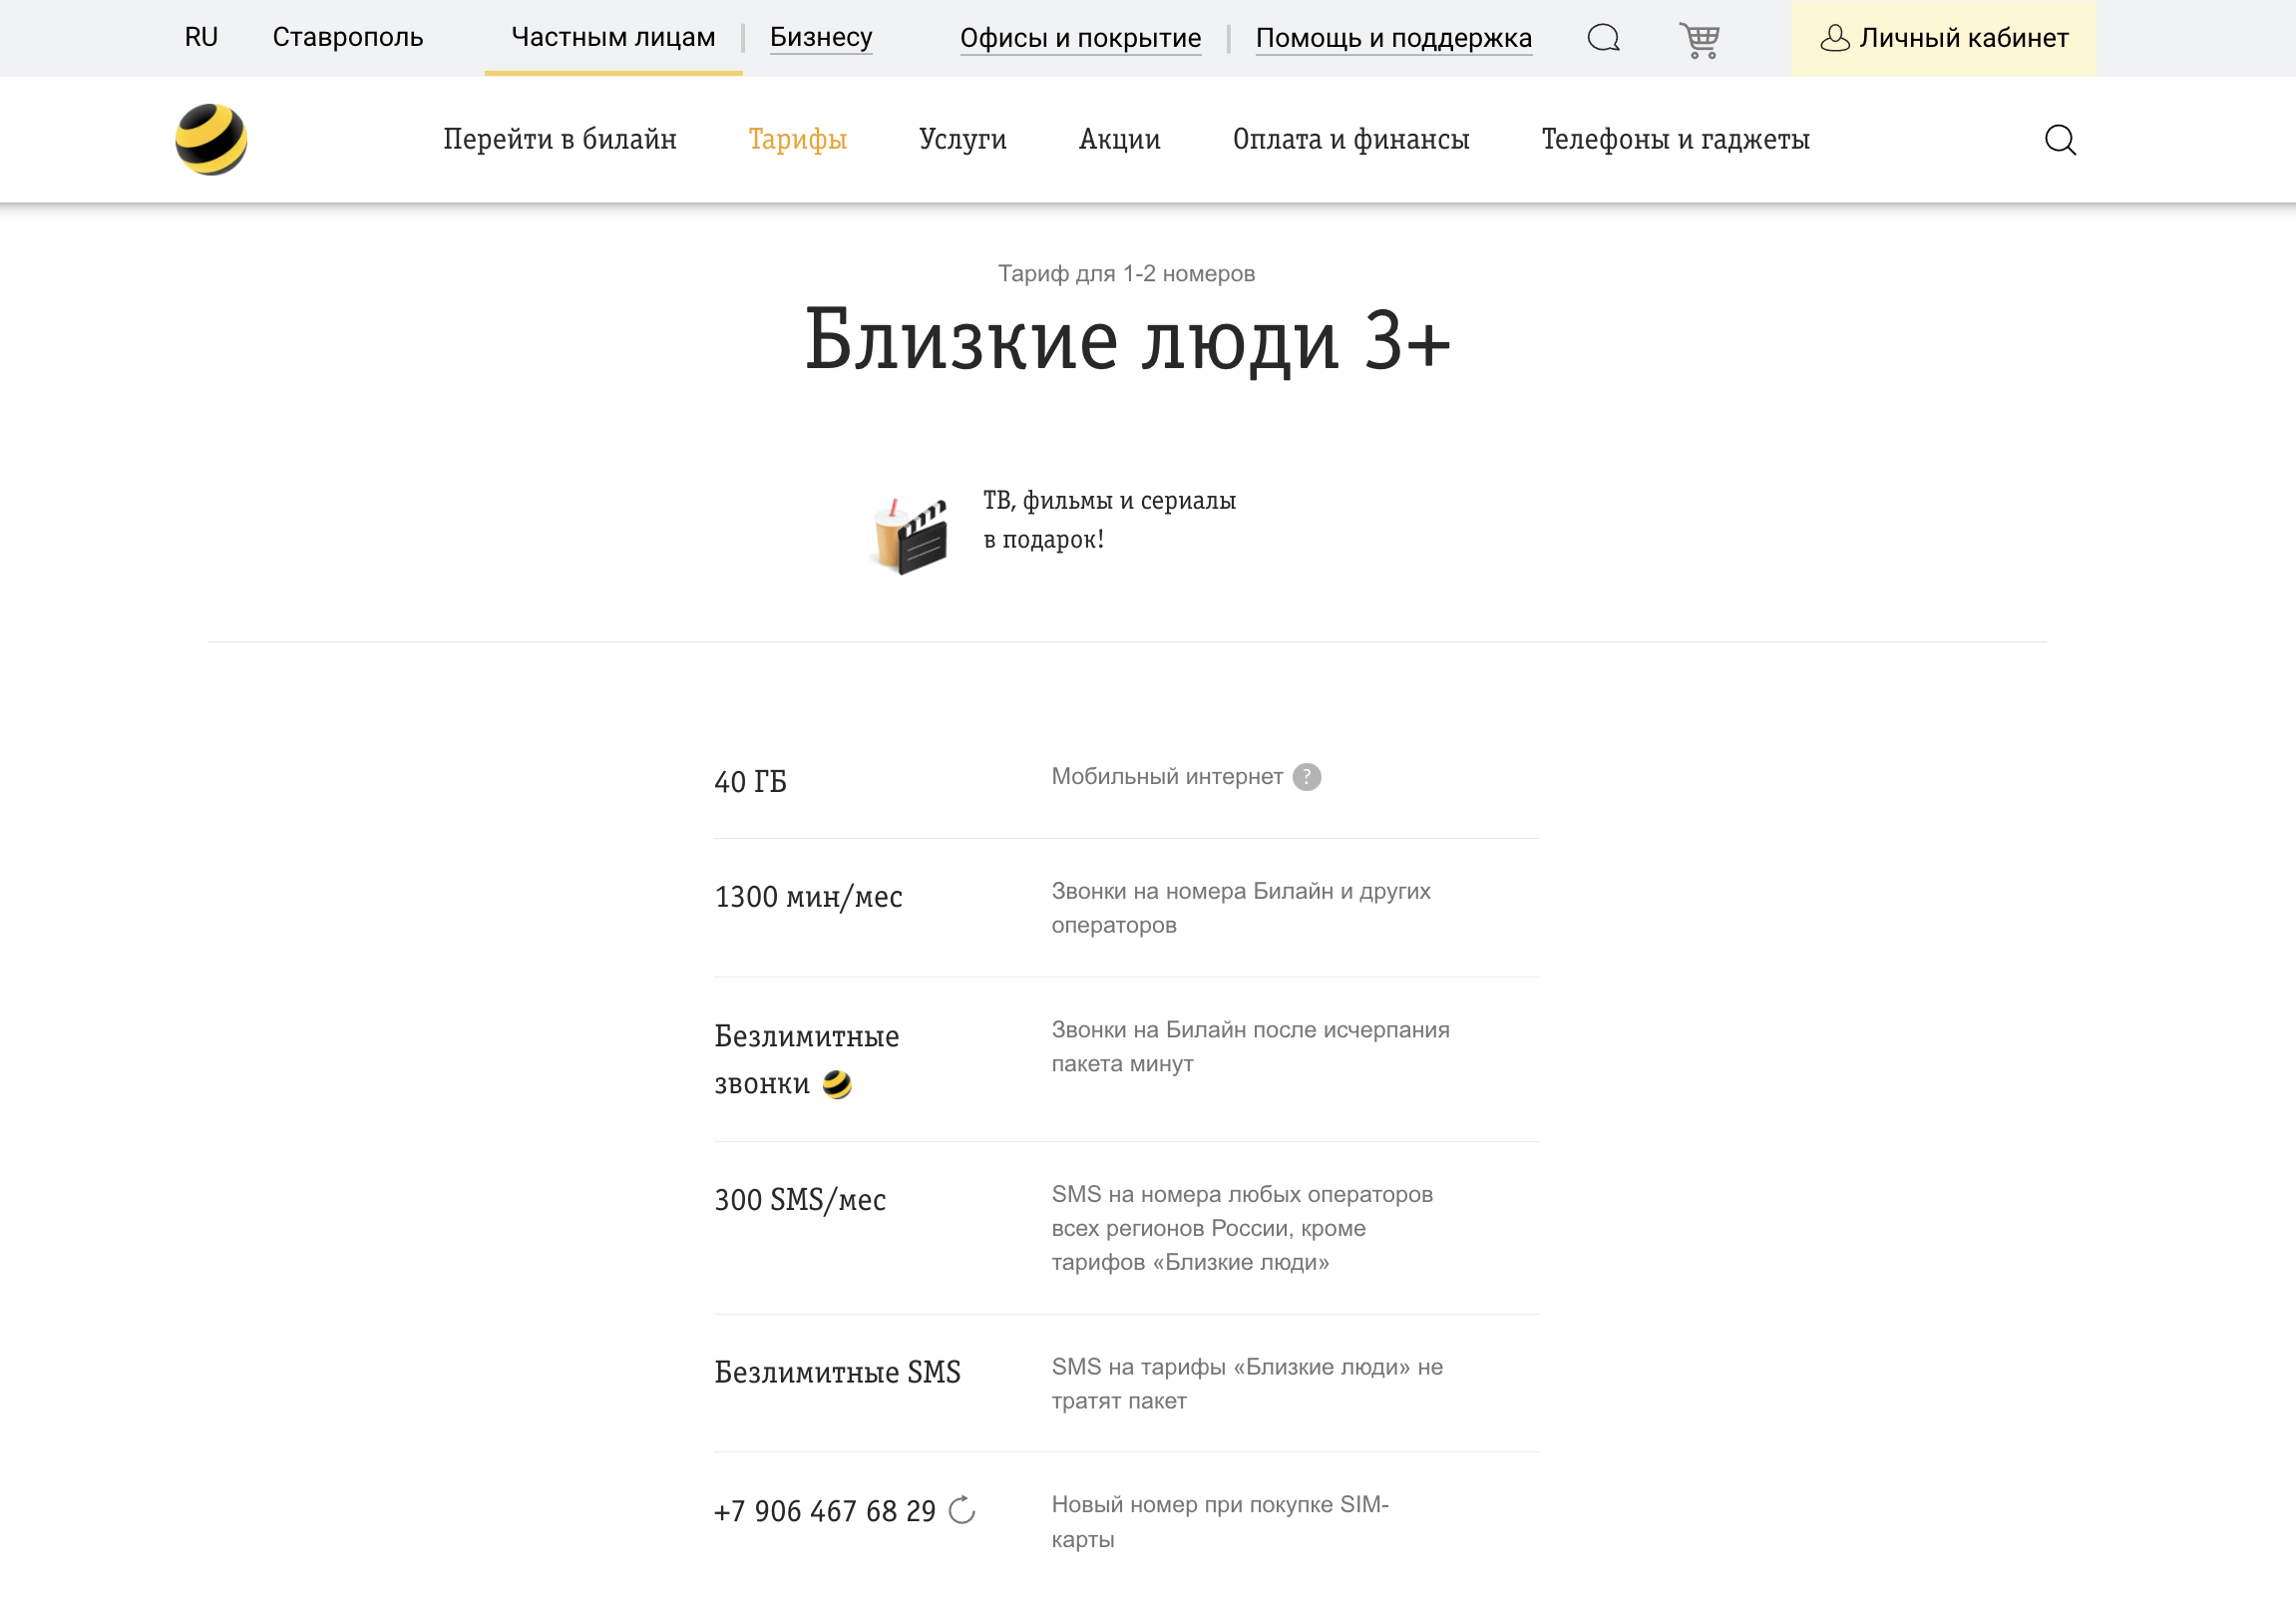Open the shopping cart
Screen dimensions: 2296x1600
click(x=1698, y=38)
